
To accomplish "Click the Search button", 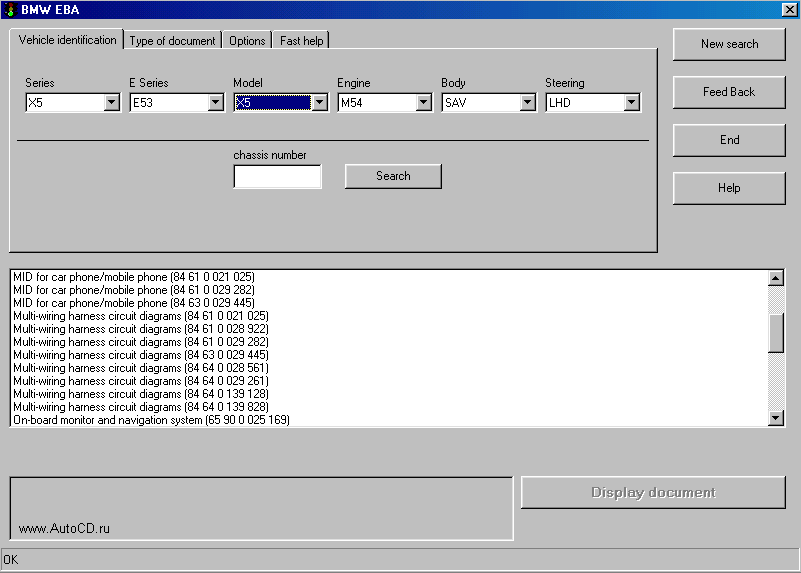I will click(x=393, y=176).
